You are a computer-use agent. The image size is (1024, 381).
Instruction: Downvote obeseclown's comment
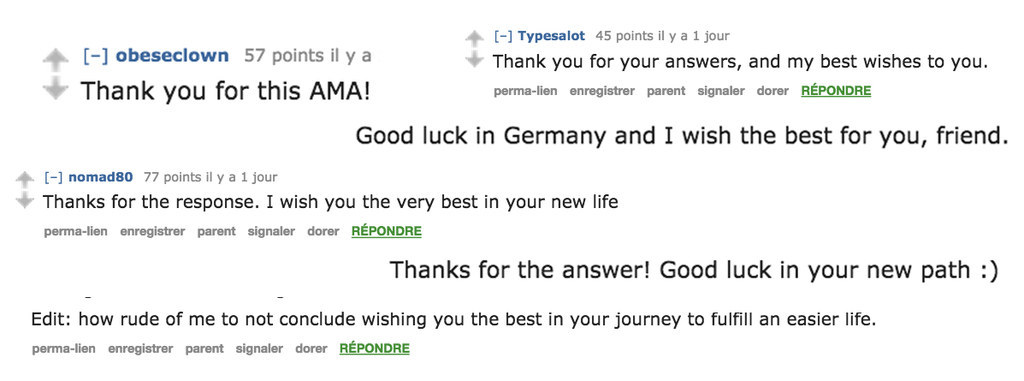point(55,88)
